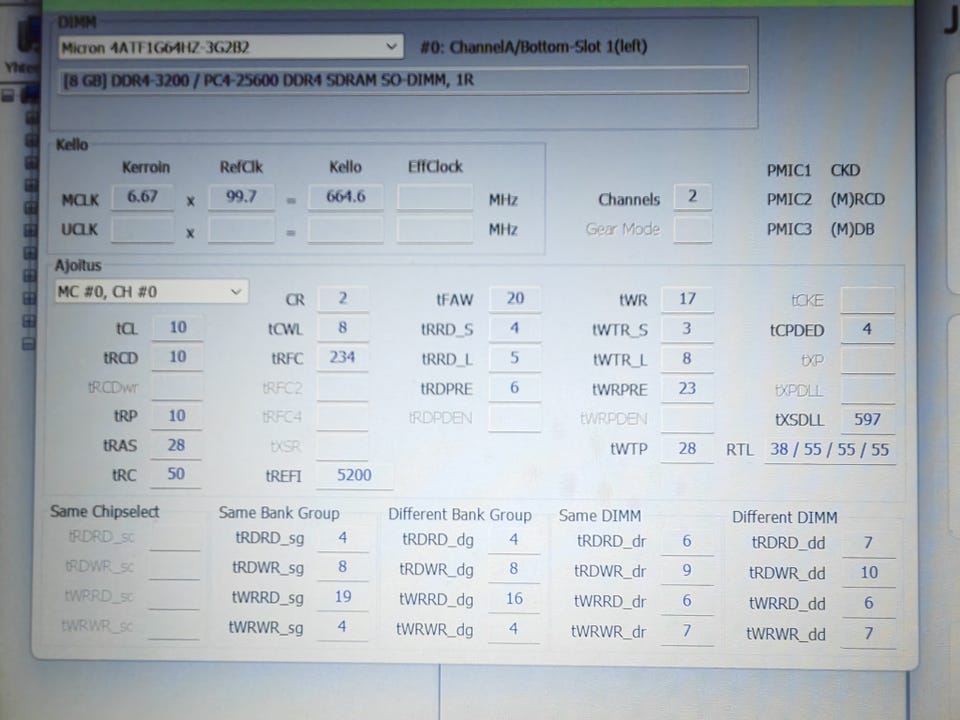960x720 pixels.
Task: Click the Same Bank Group heading
Action: click(x=279, y=513)
